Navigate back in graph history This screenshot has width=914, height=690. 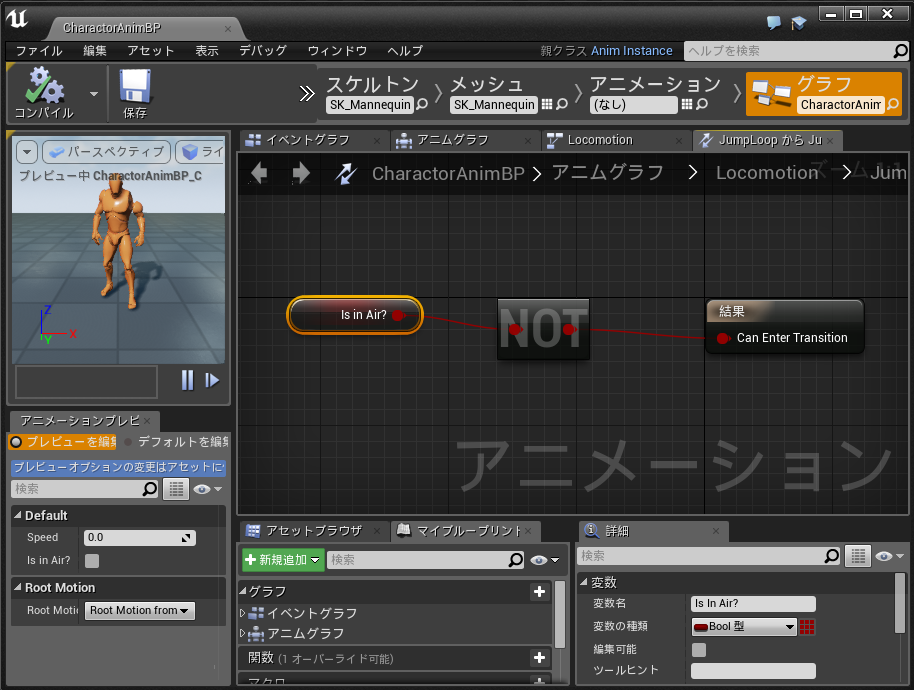click(259, 172)
